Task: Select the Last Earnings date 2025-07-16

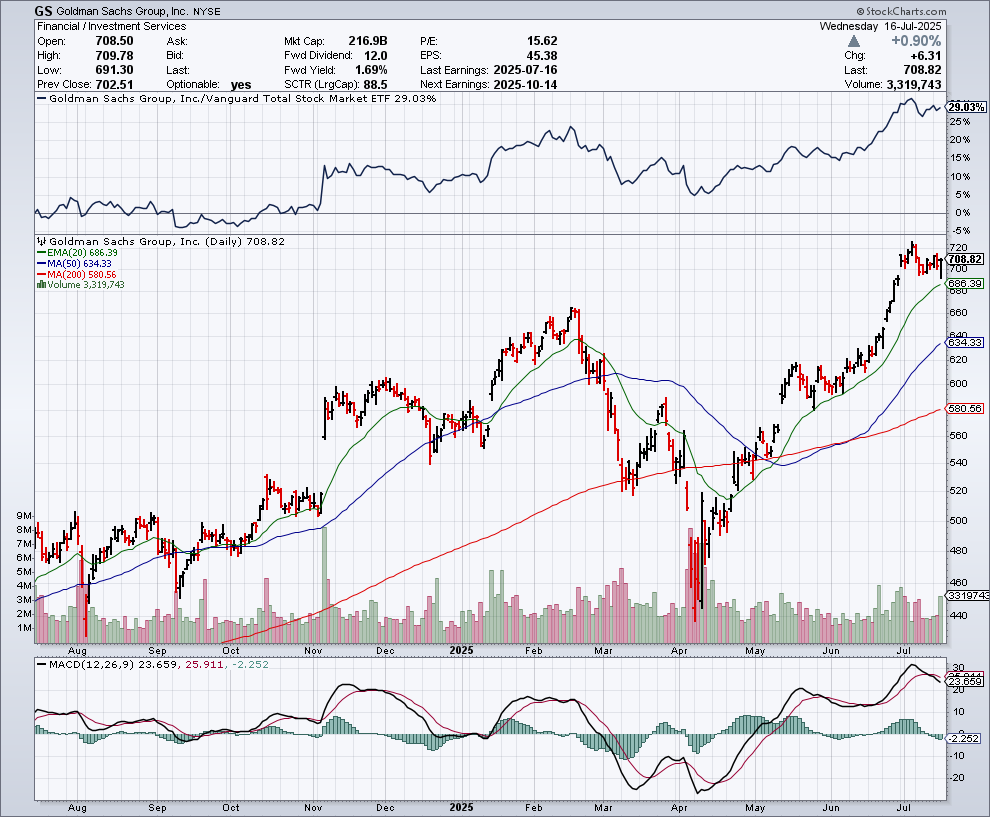Action: [525, 70]
